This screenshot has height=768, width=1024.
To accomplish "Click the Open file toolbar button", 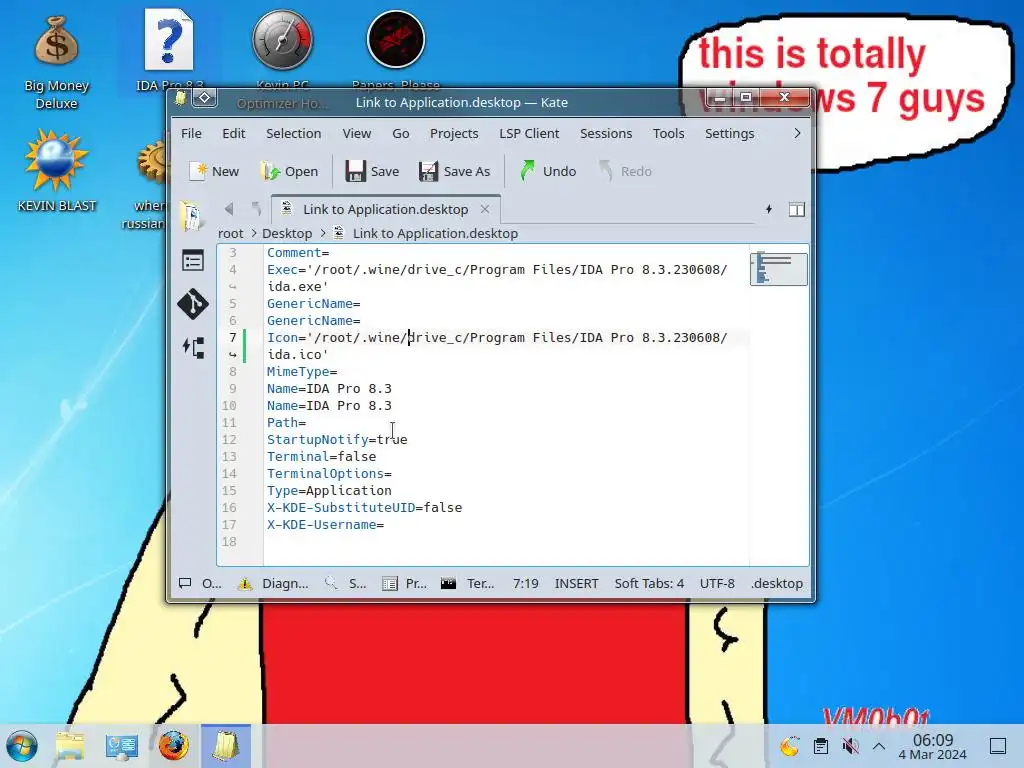I will point(289,171).
